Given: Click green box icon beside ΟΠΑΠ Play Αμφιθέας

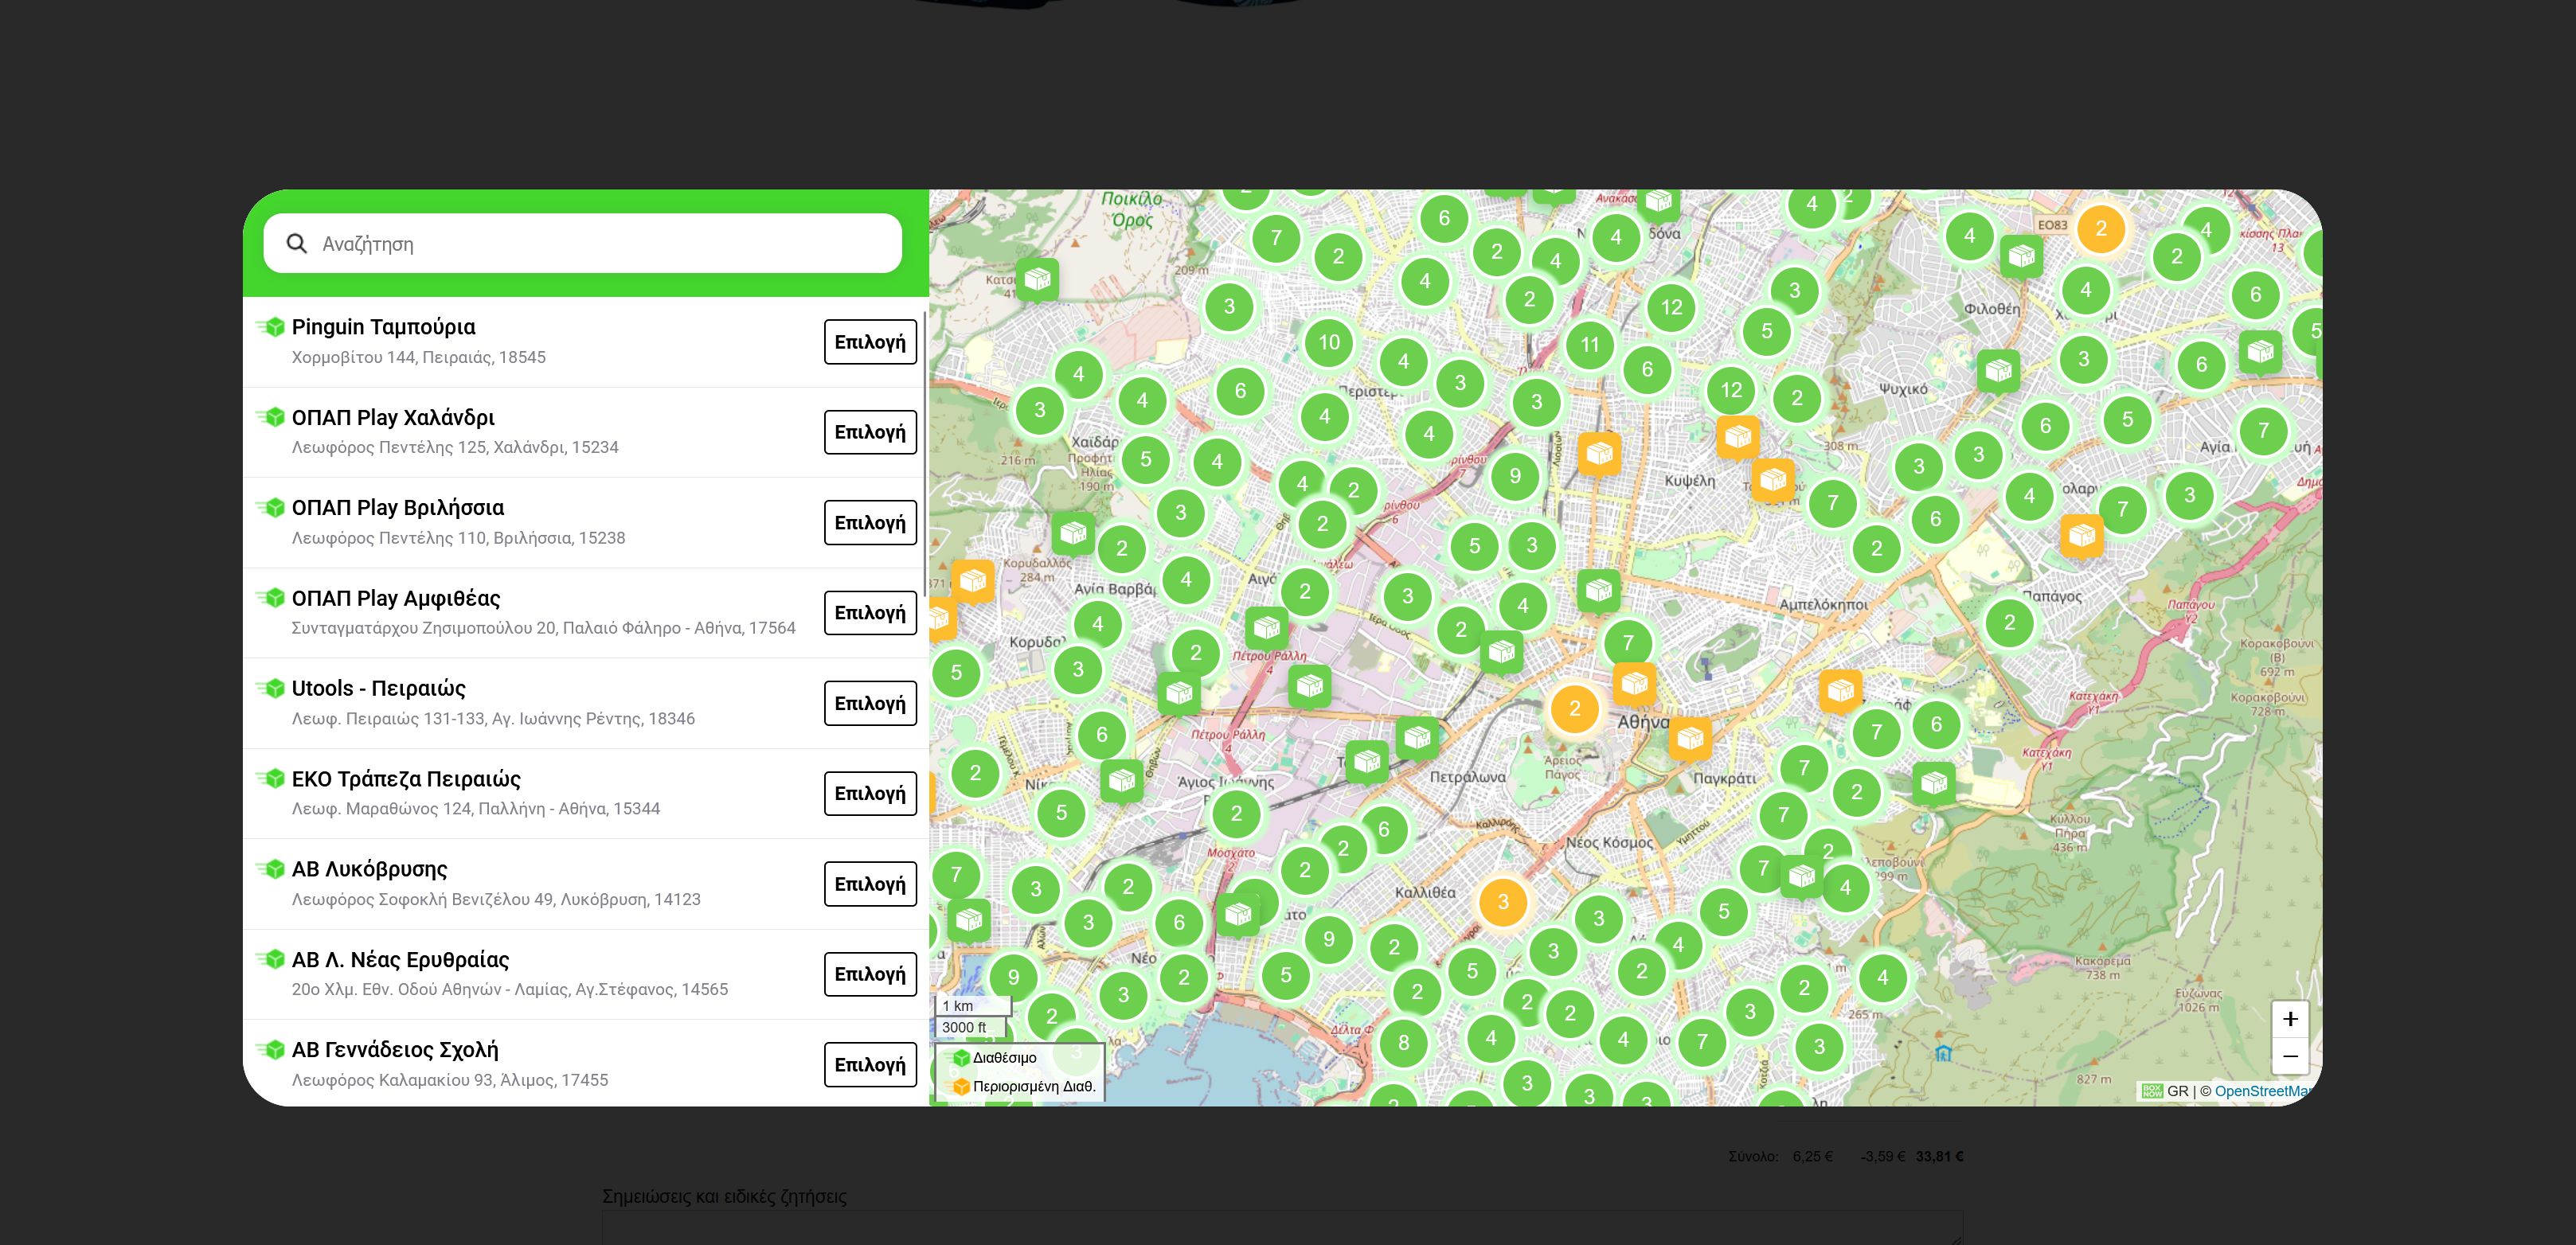Looking at the screenshot, I should click(x=272, y=598).
